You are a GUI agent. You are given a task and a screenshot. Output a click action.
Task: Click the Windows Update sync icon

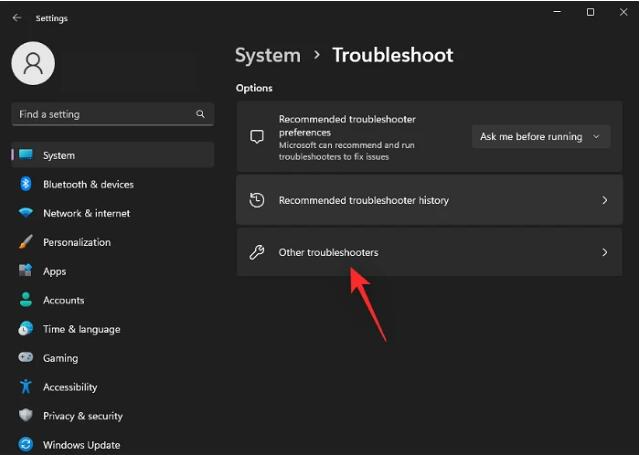click(x=26, y=444)
